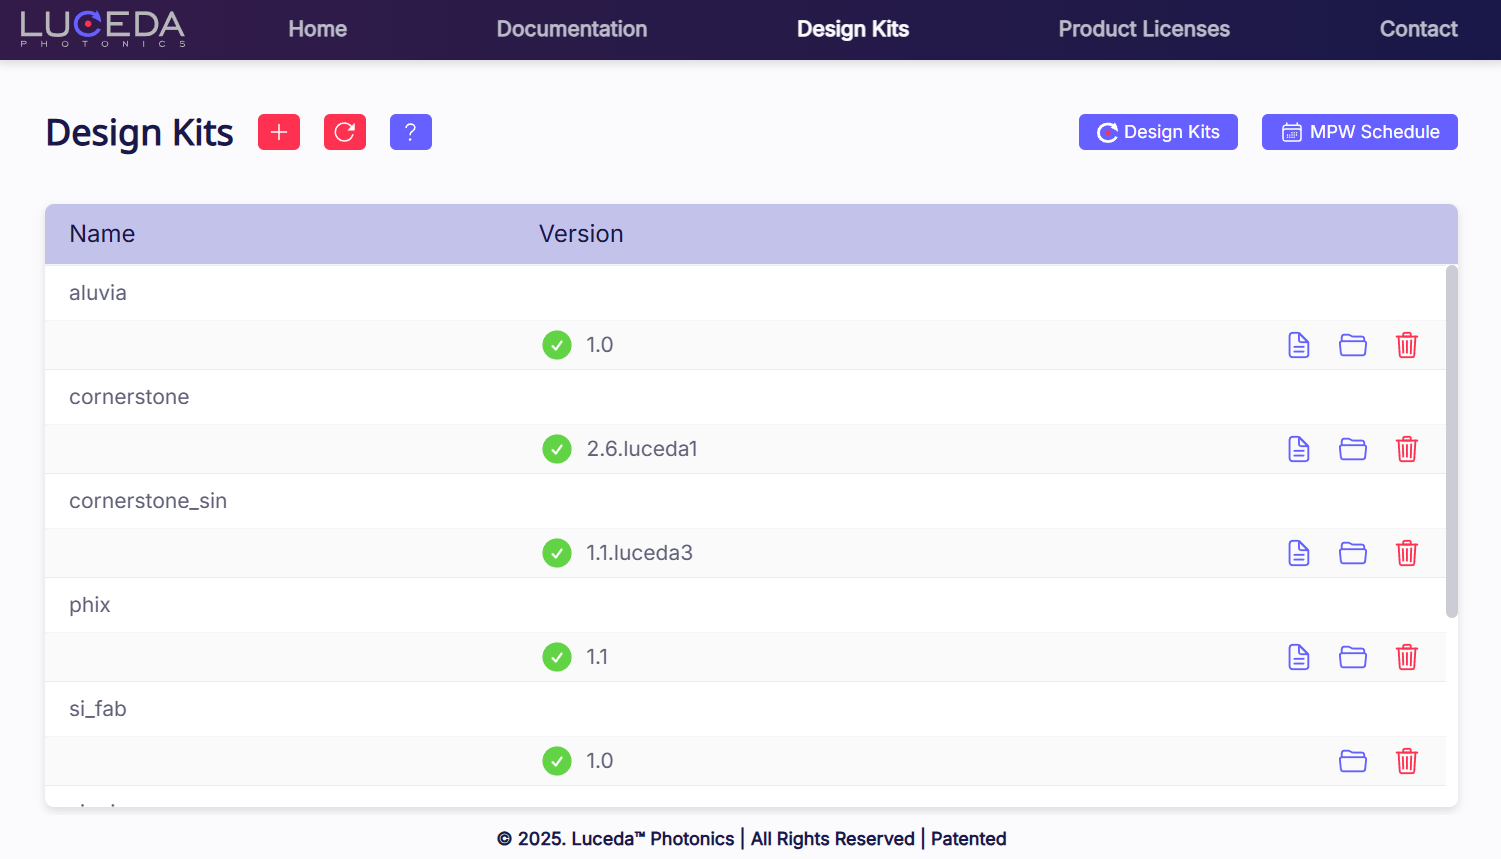Image resolution: width=1501 pixels, height=859 pixels.
Task: Go to the Home nav item
Action: [x=317, y=29]
